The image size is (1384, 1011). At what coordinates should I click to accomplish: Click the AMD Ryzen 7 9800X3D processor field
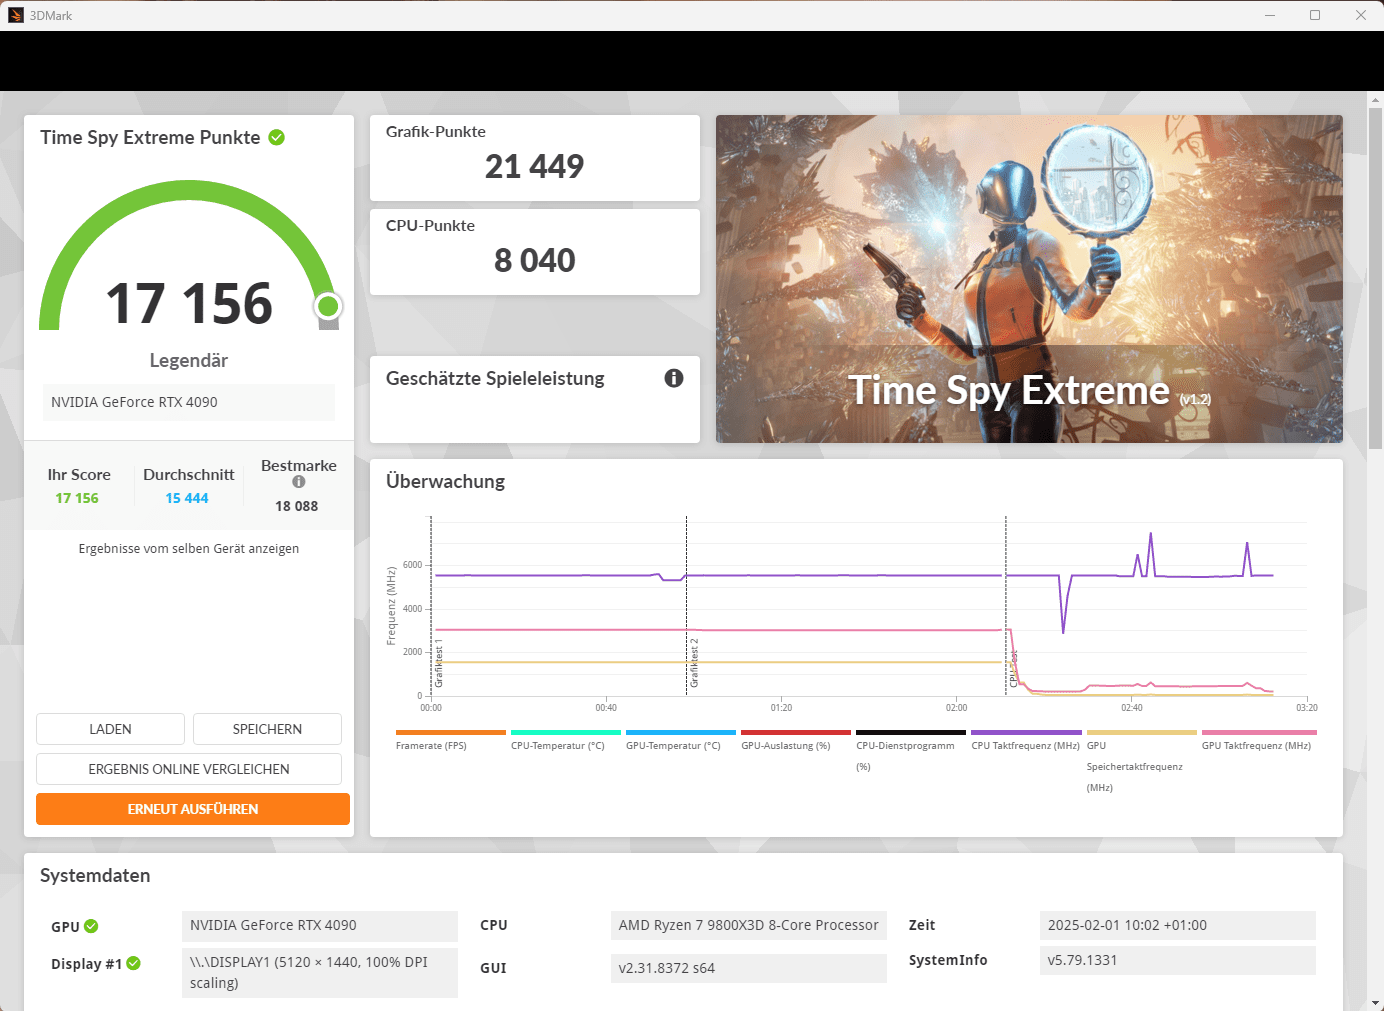point(749,926)
